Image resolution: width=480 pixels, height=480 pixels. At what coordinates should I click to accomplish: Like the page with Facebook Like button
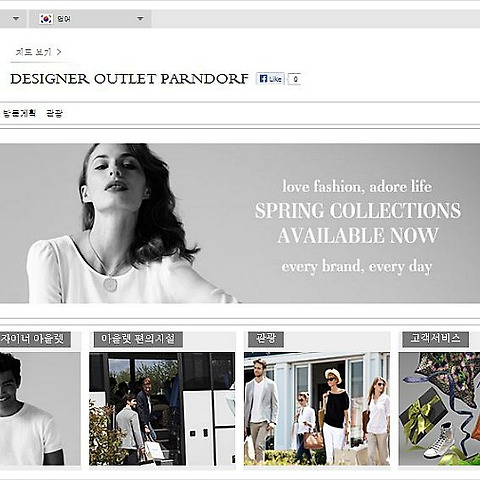[x=270, y=79]
